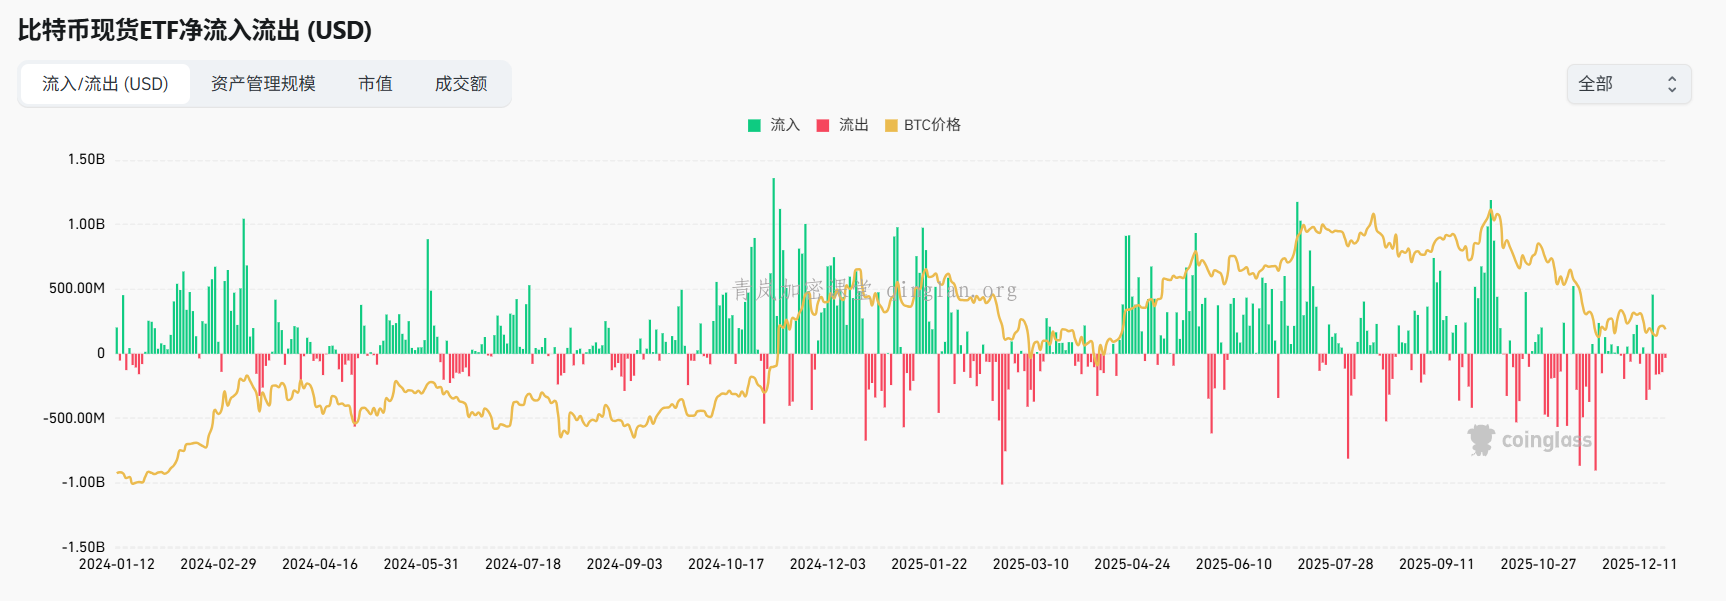Click the coinglass watermark text
The width and height of the screenshot is (1726, 601).
(1546, 440)
